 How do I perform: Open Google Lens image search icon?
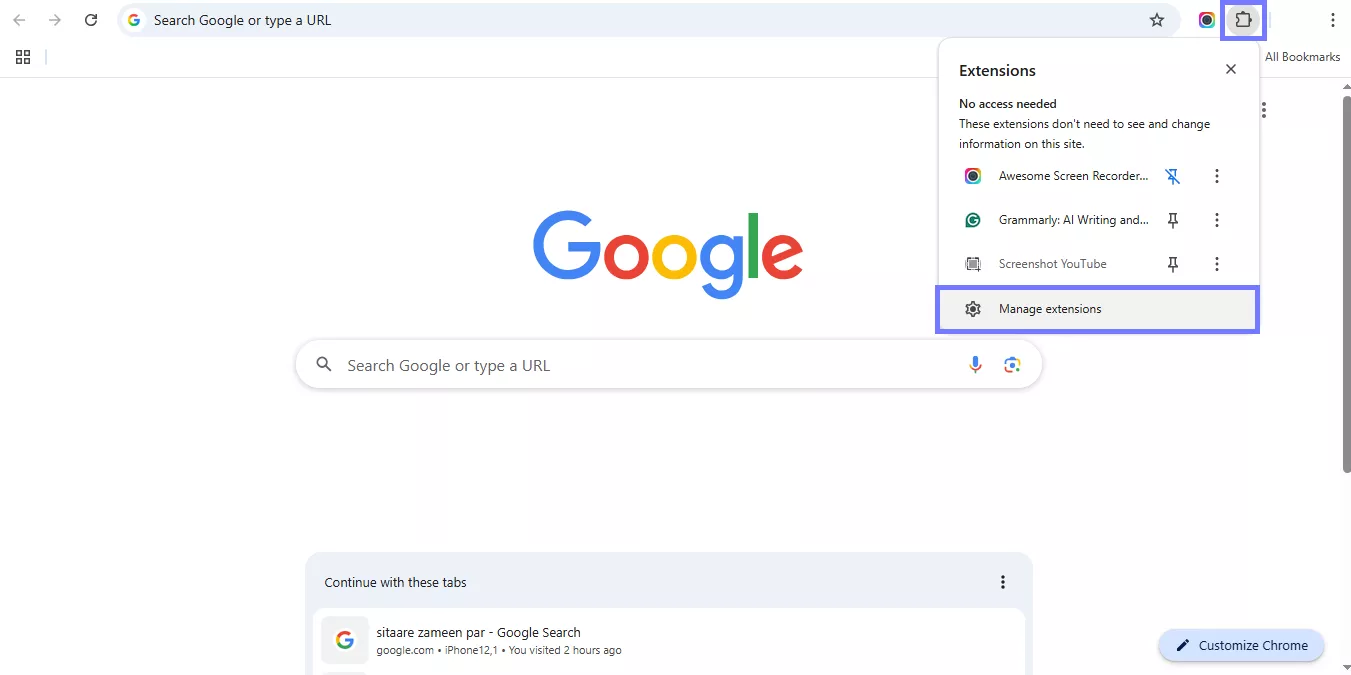[x=1012, y=364]
